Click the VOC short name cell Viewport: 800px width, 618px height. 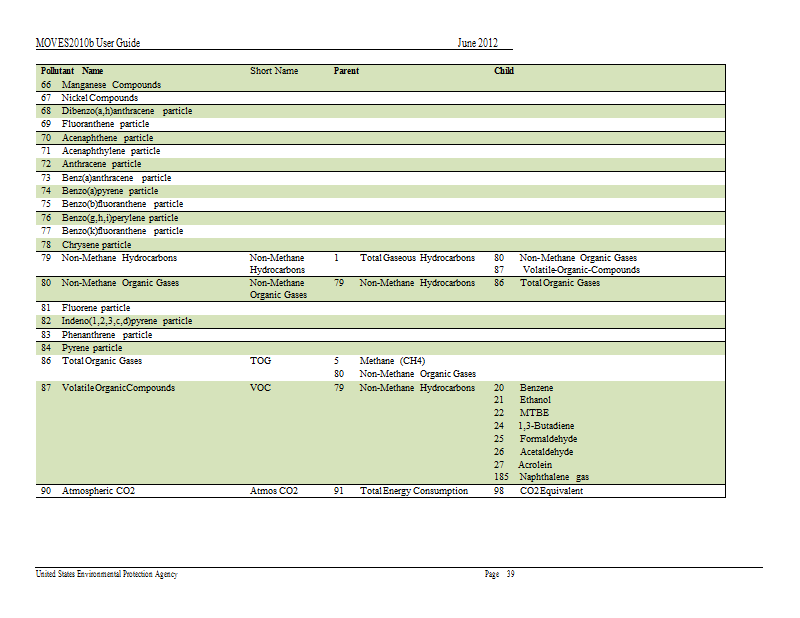point(260,388)
